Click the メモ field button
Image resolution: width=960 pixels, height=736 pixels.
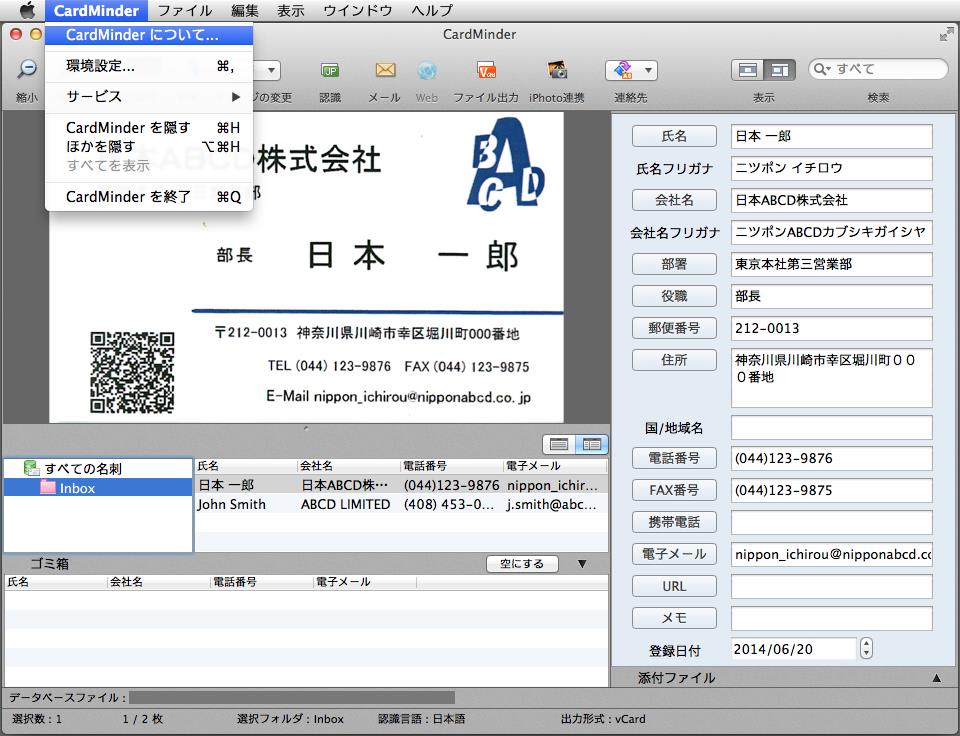674,618
